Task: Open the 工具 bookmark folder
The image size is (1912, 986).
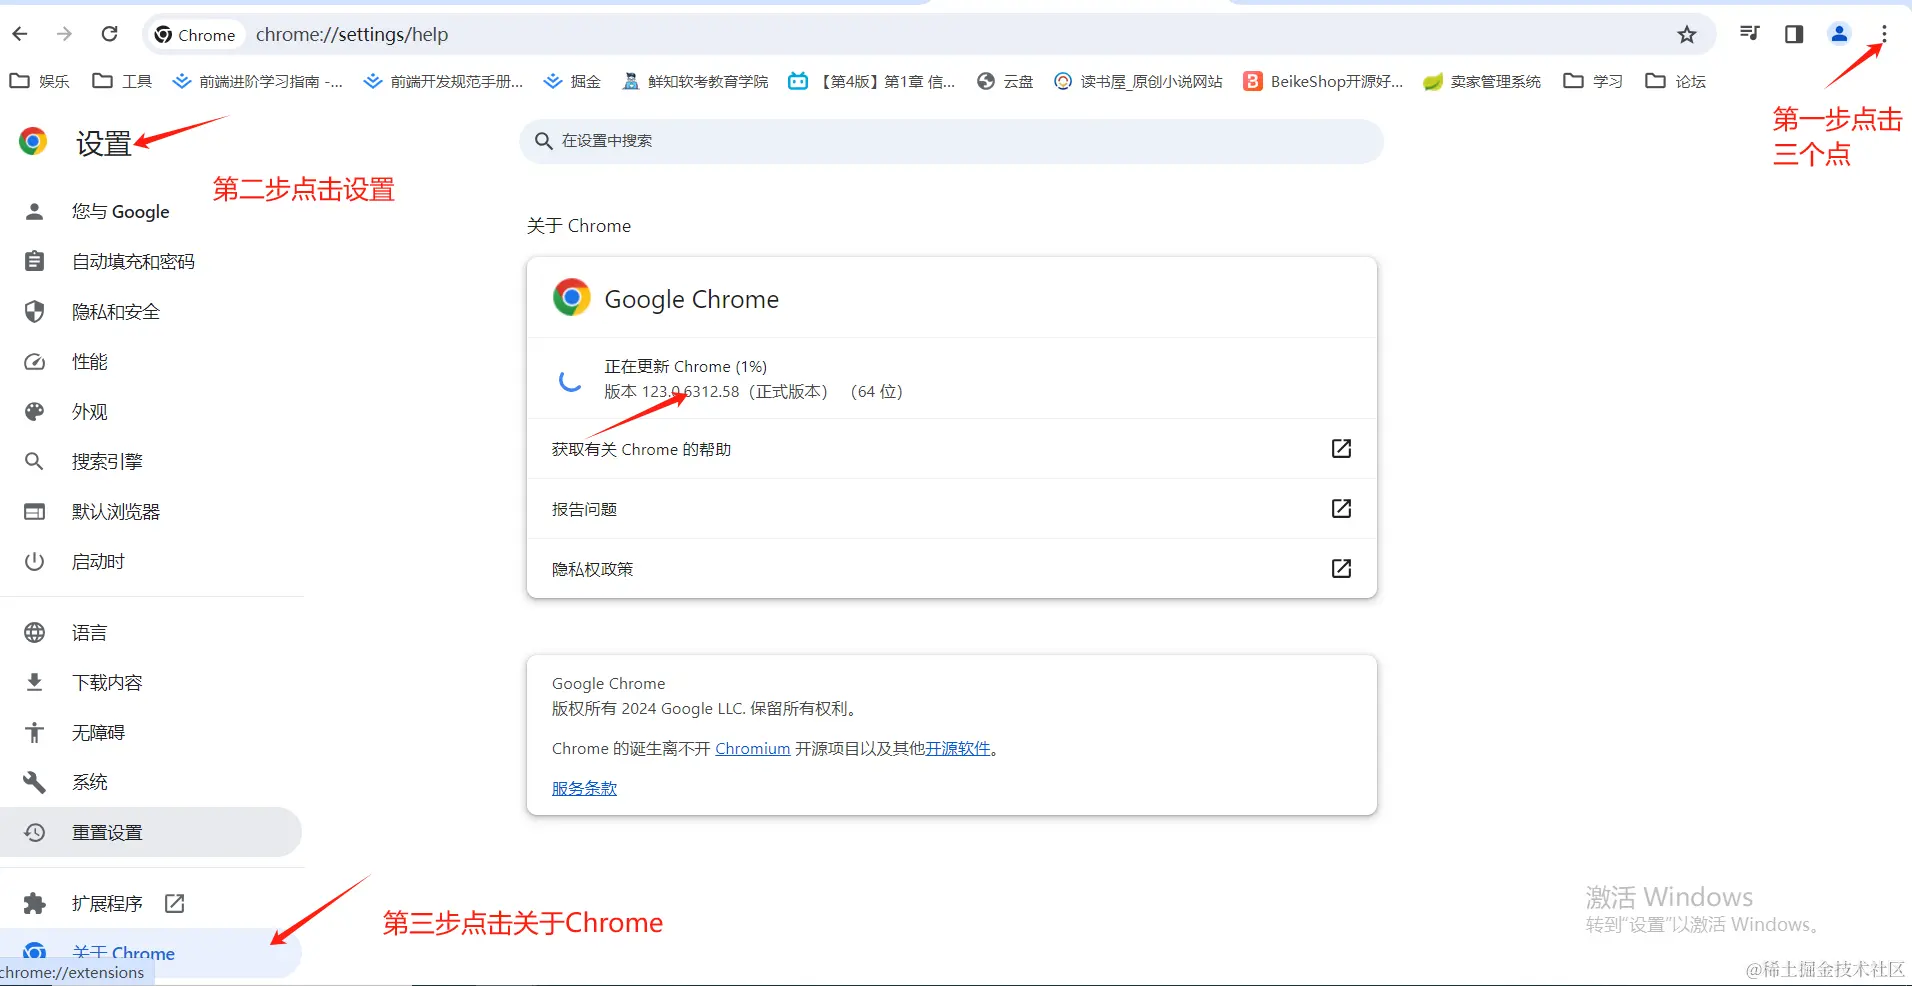Action: (x=122, y=81)
